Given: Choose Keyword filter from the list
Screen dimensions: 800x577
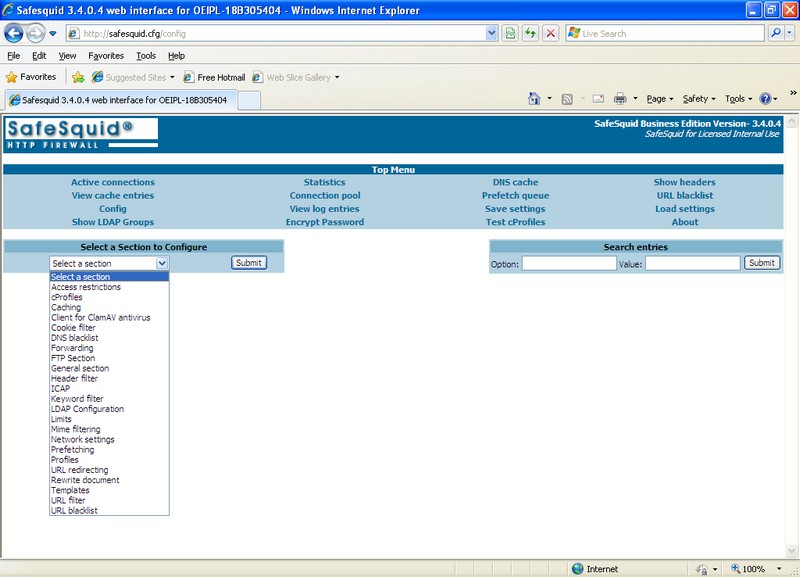Looking at the screenshot, I should pos(109,398).
